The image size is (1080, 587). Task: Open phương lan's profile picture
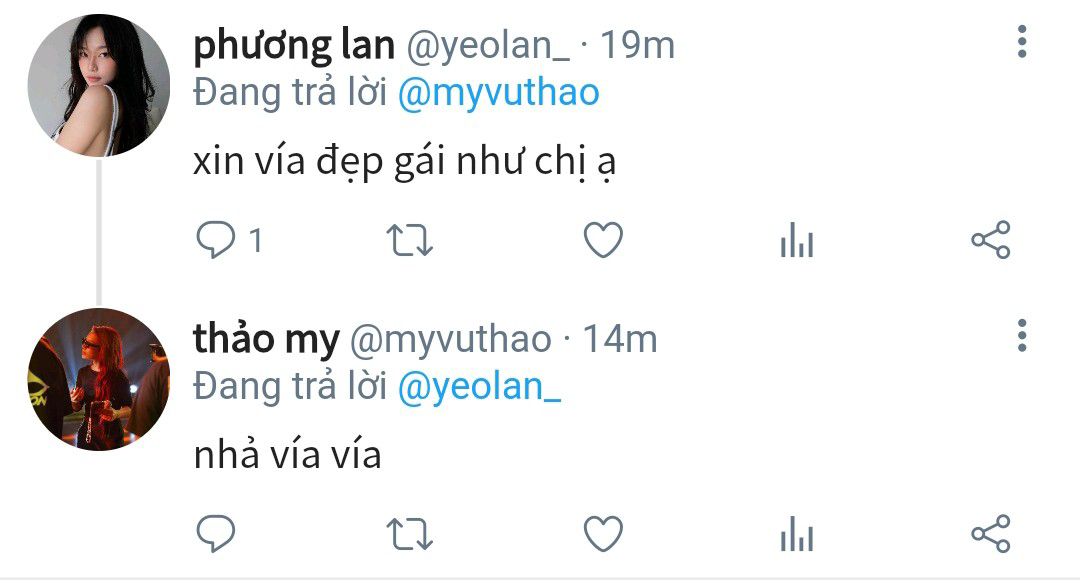tap(98, 85)
